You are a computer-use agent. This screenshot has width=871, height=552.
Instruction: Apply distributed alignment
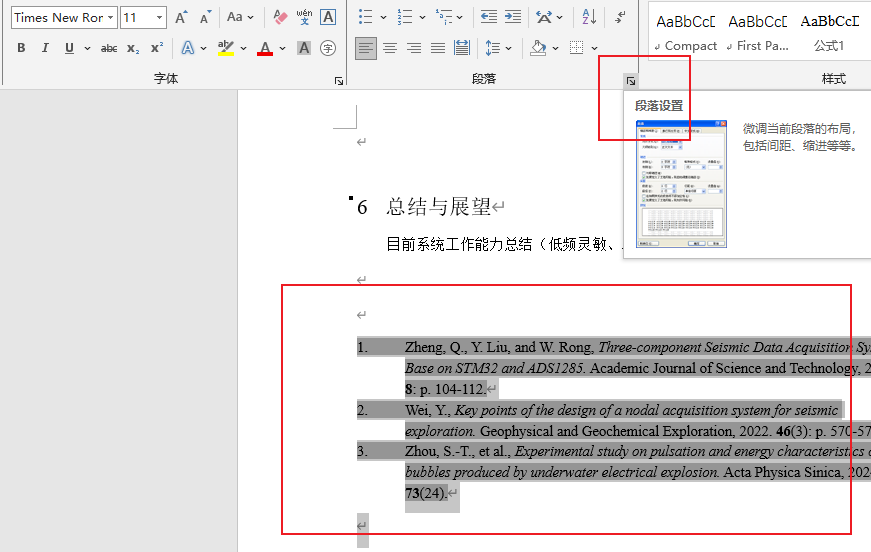(462, 48)
